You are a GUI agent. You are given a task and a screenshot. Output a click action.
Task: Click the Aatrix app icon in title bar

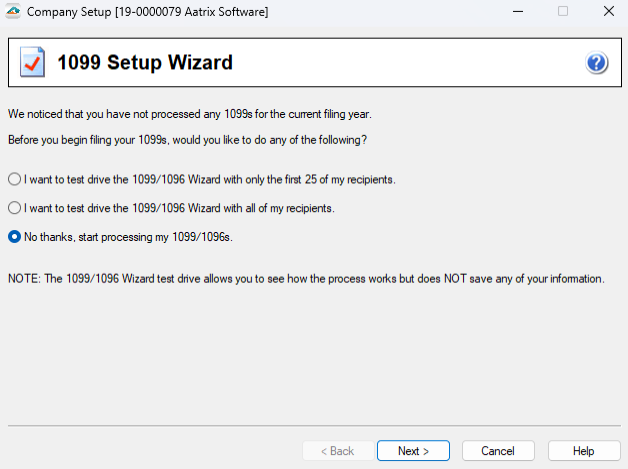click(14, 12)
